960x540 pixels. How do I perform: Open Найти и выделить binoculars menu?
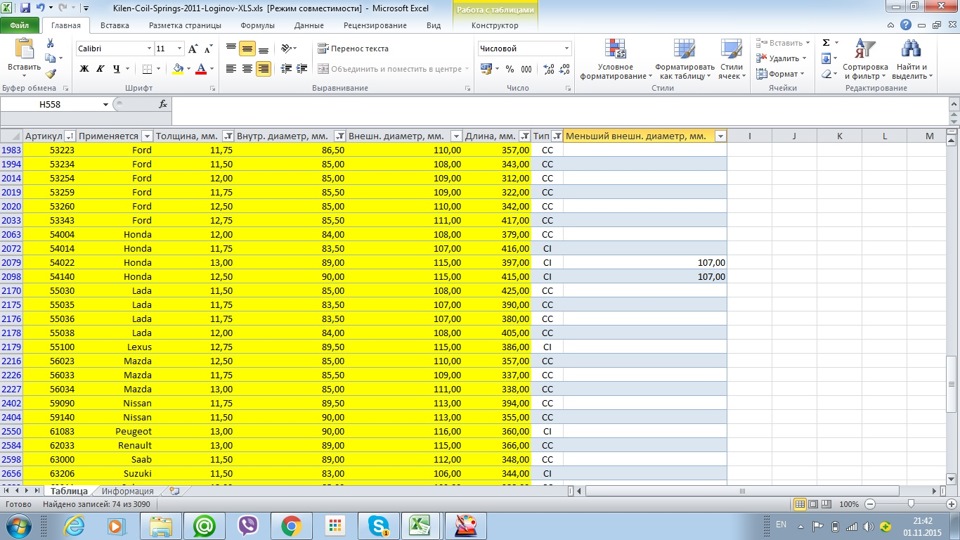tap(912, 59)
